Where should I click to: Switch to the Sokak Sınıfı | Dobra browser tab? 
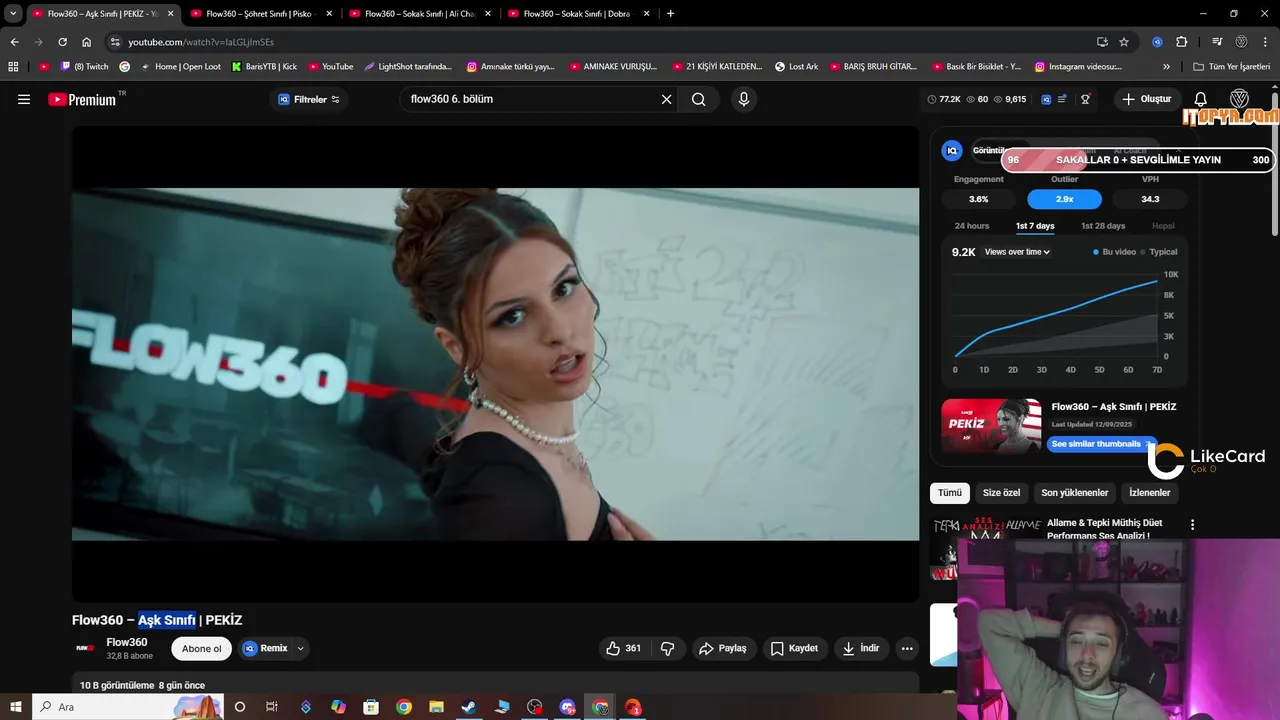click(x=577, y=14)
